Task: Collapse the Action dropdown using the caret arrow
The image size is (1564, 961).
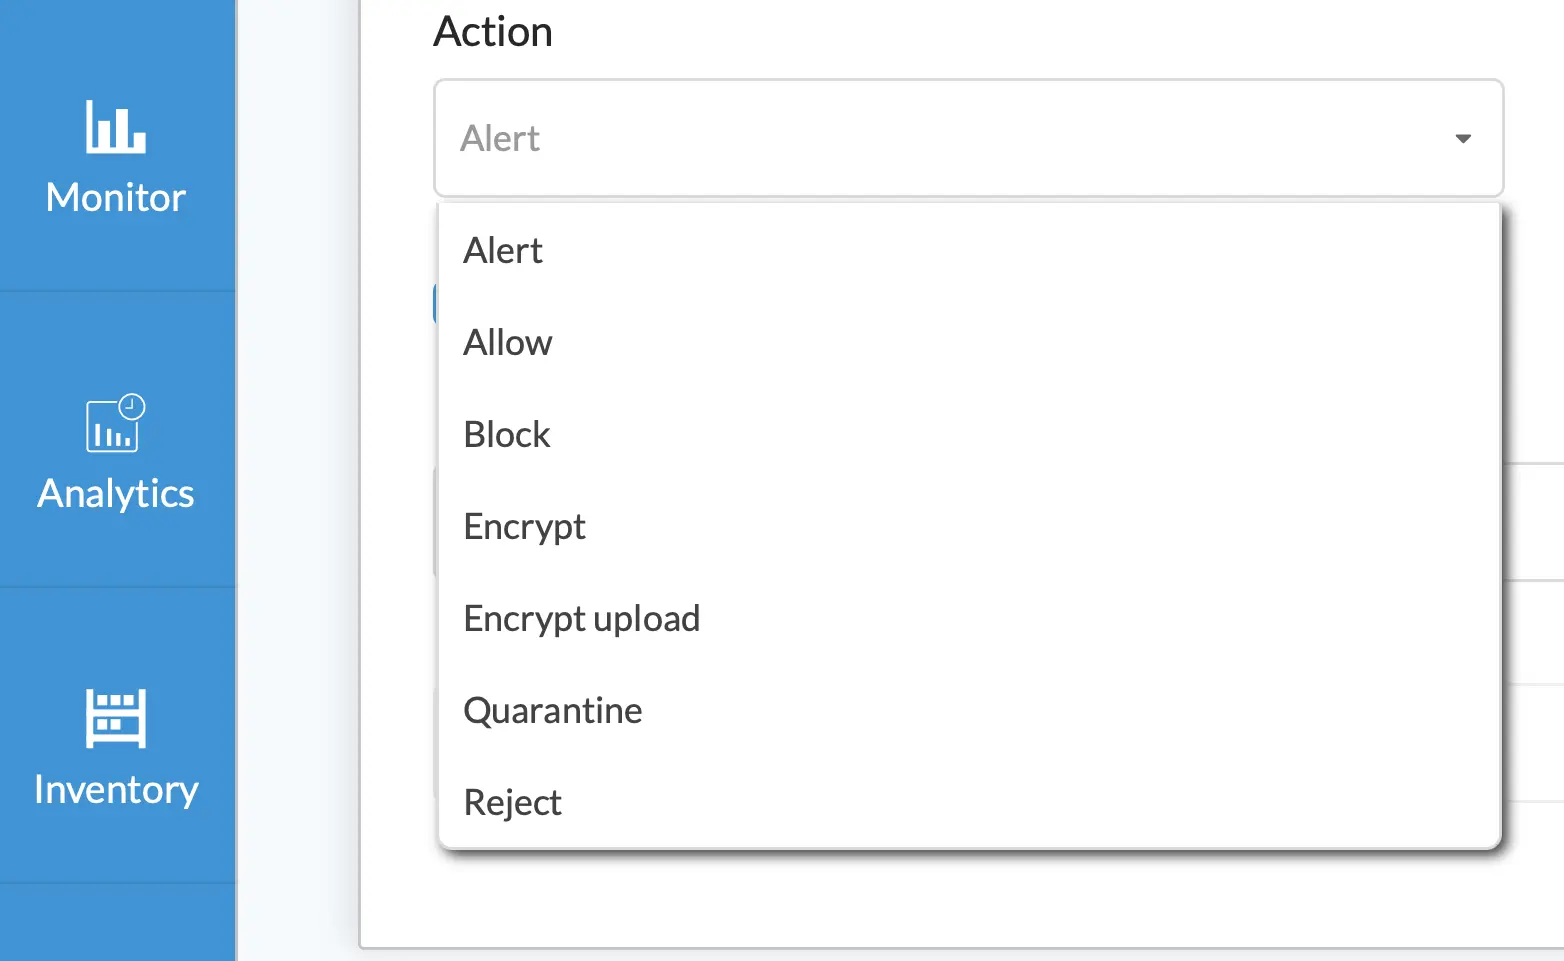Action: click(1463, 139)
